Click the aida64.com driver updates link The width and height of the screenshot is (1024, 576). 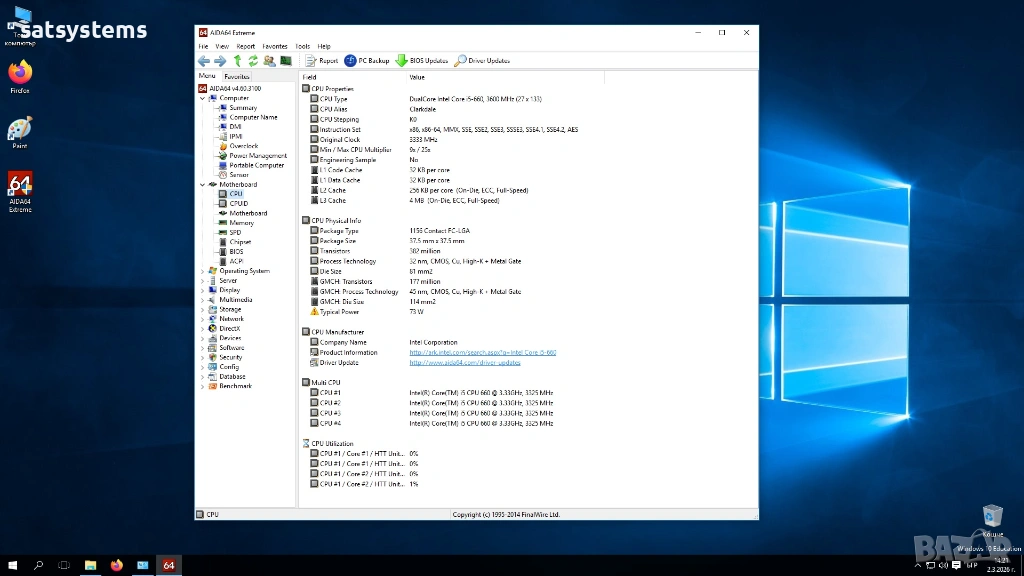click(464, 363)
